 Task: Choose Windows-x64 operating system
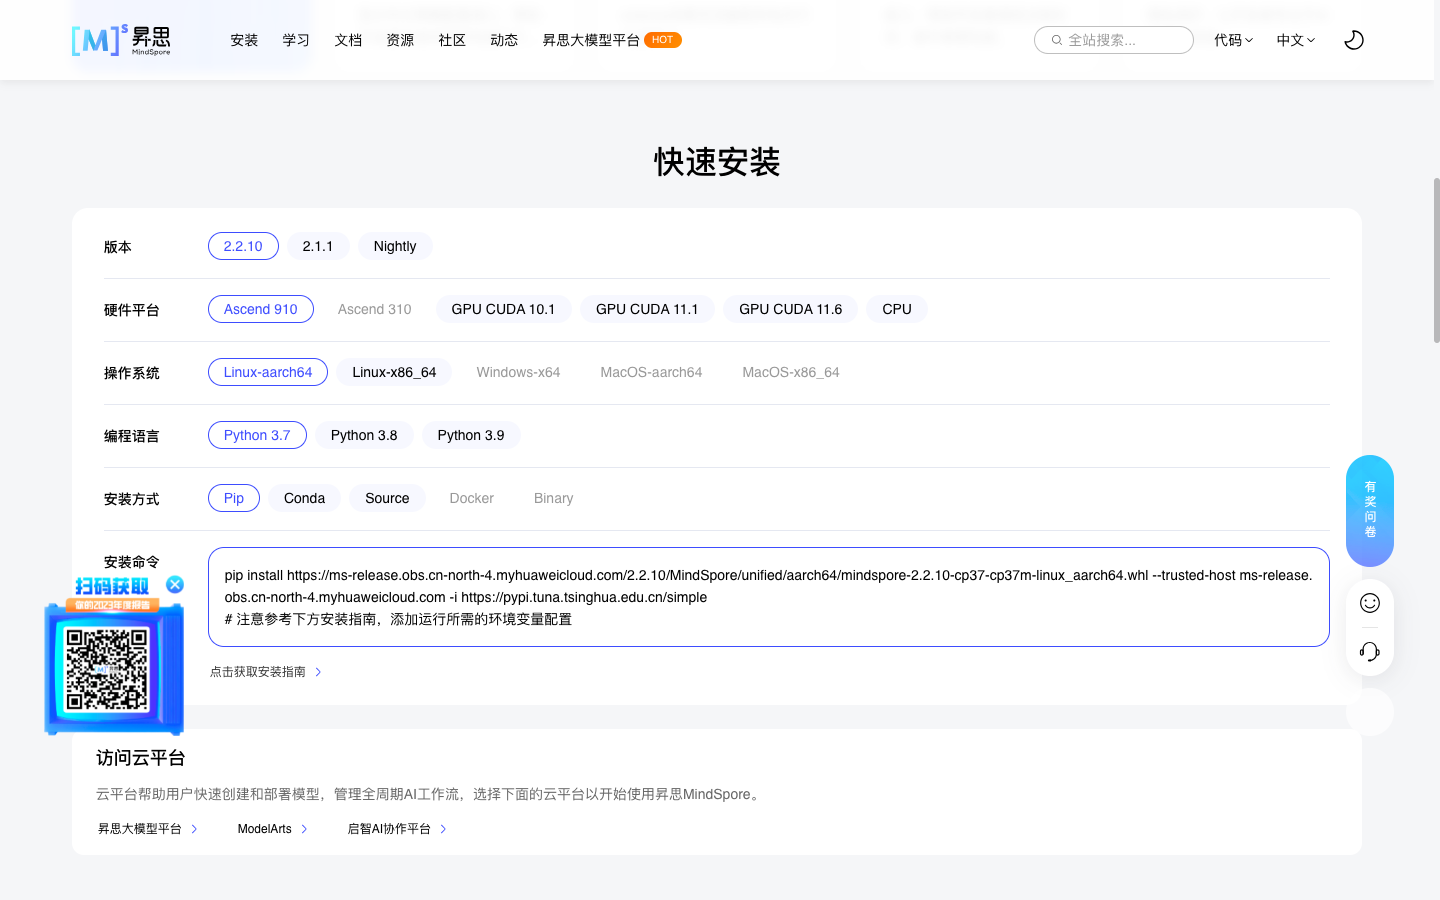(518, 372)
